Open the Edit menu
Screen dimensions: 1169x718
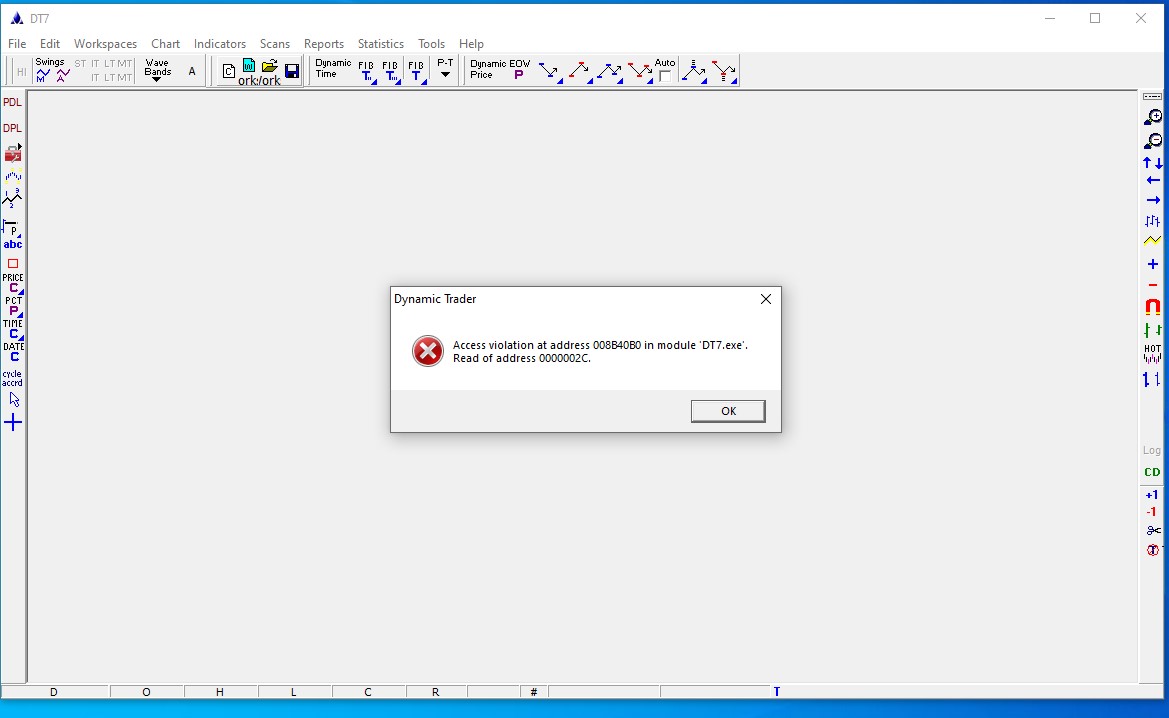coord(50,44)
